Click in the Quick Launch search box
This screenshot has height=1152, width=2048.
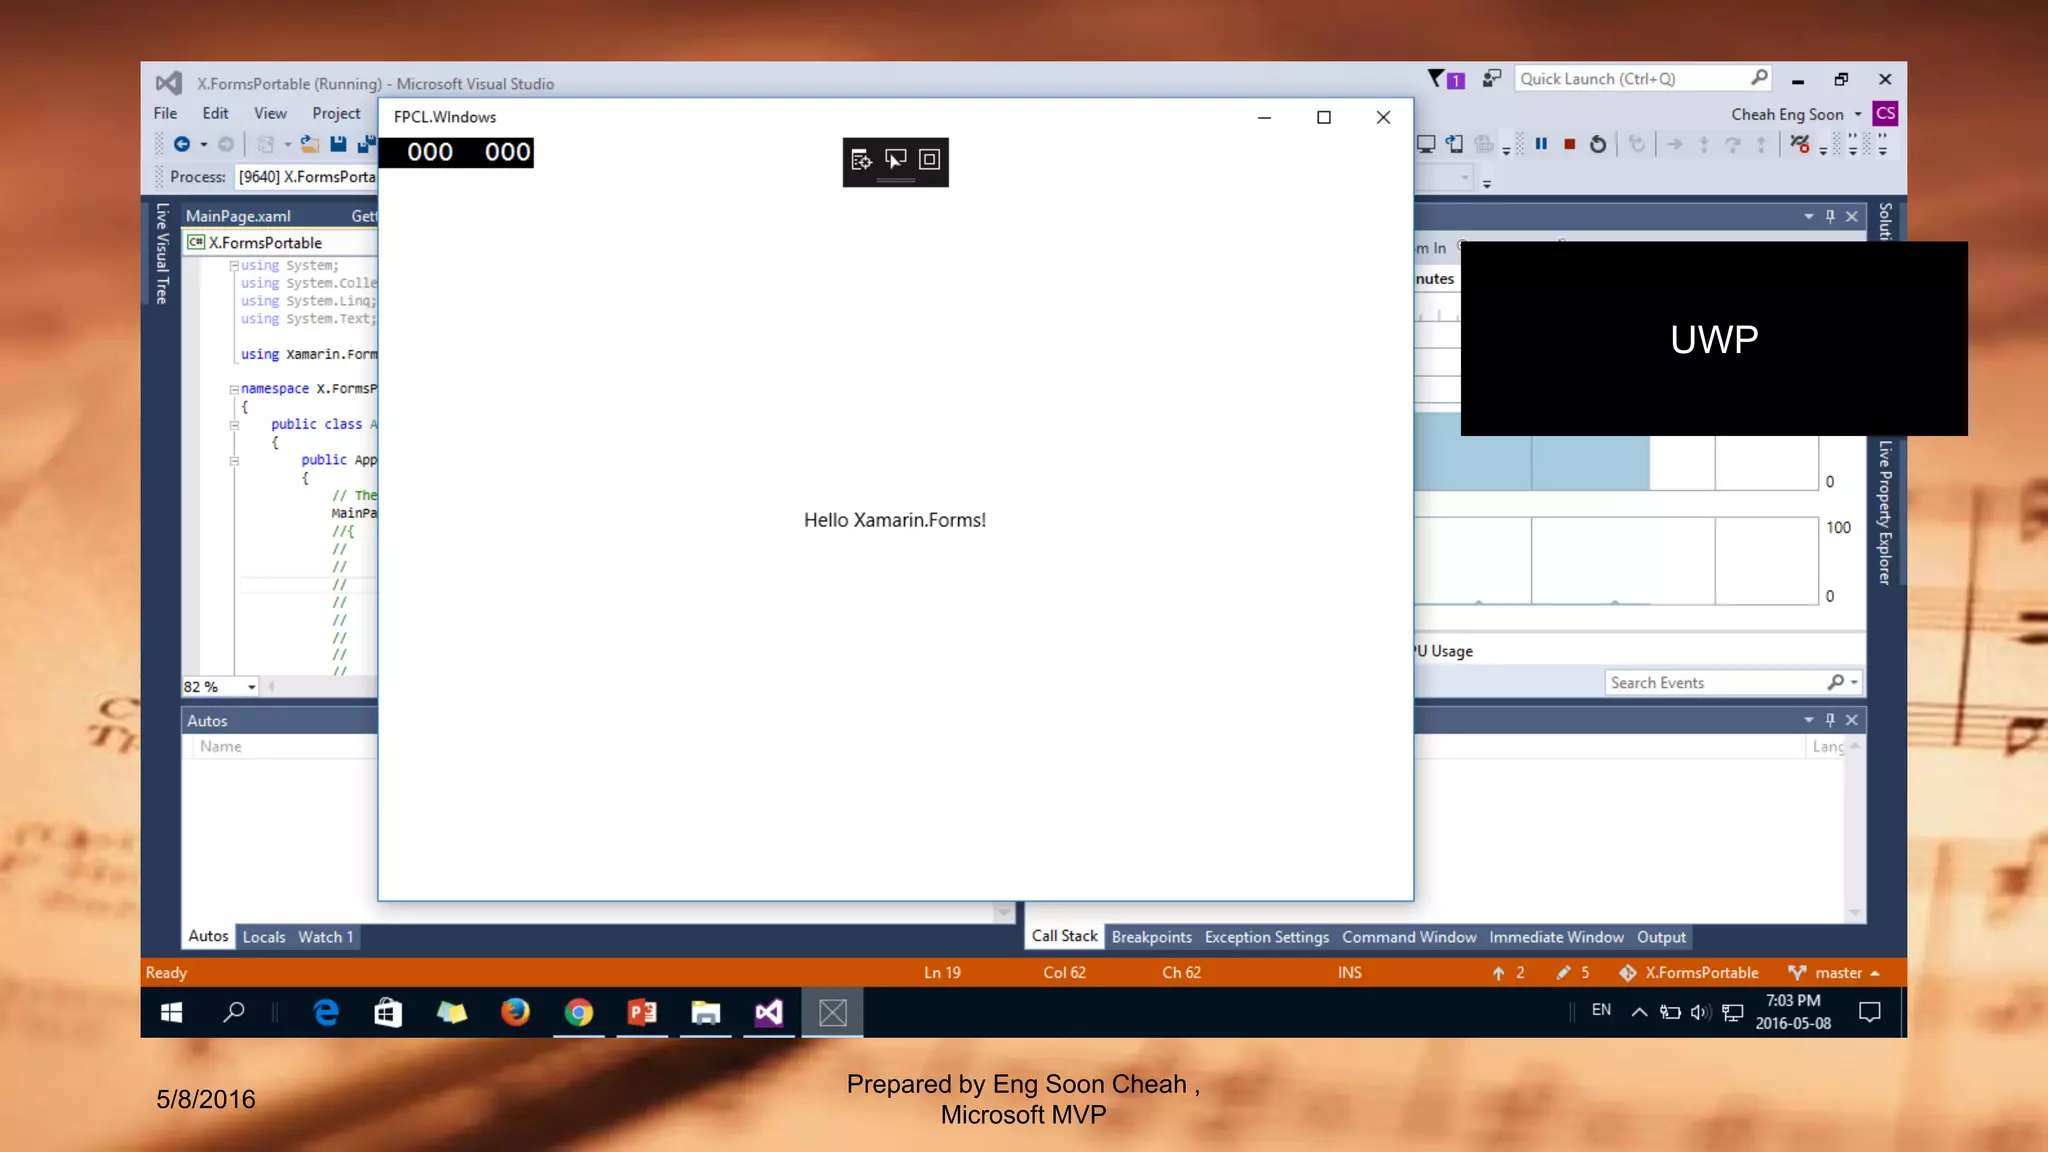[1632, 79]
